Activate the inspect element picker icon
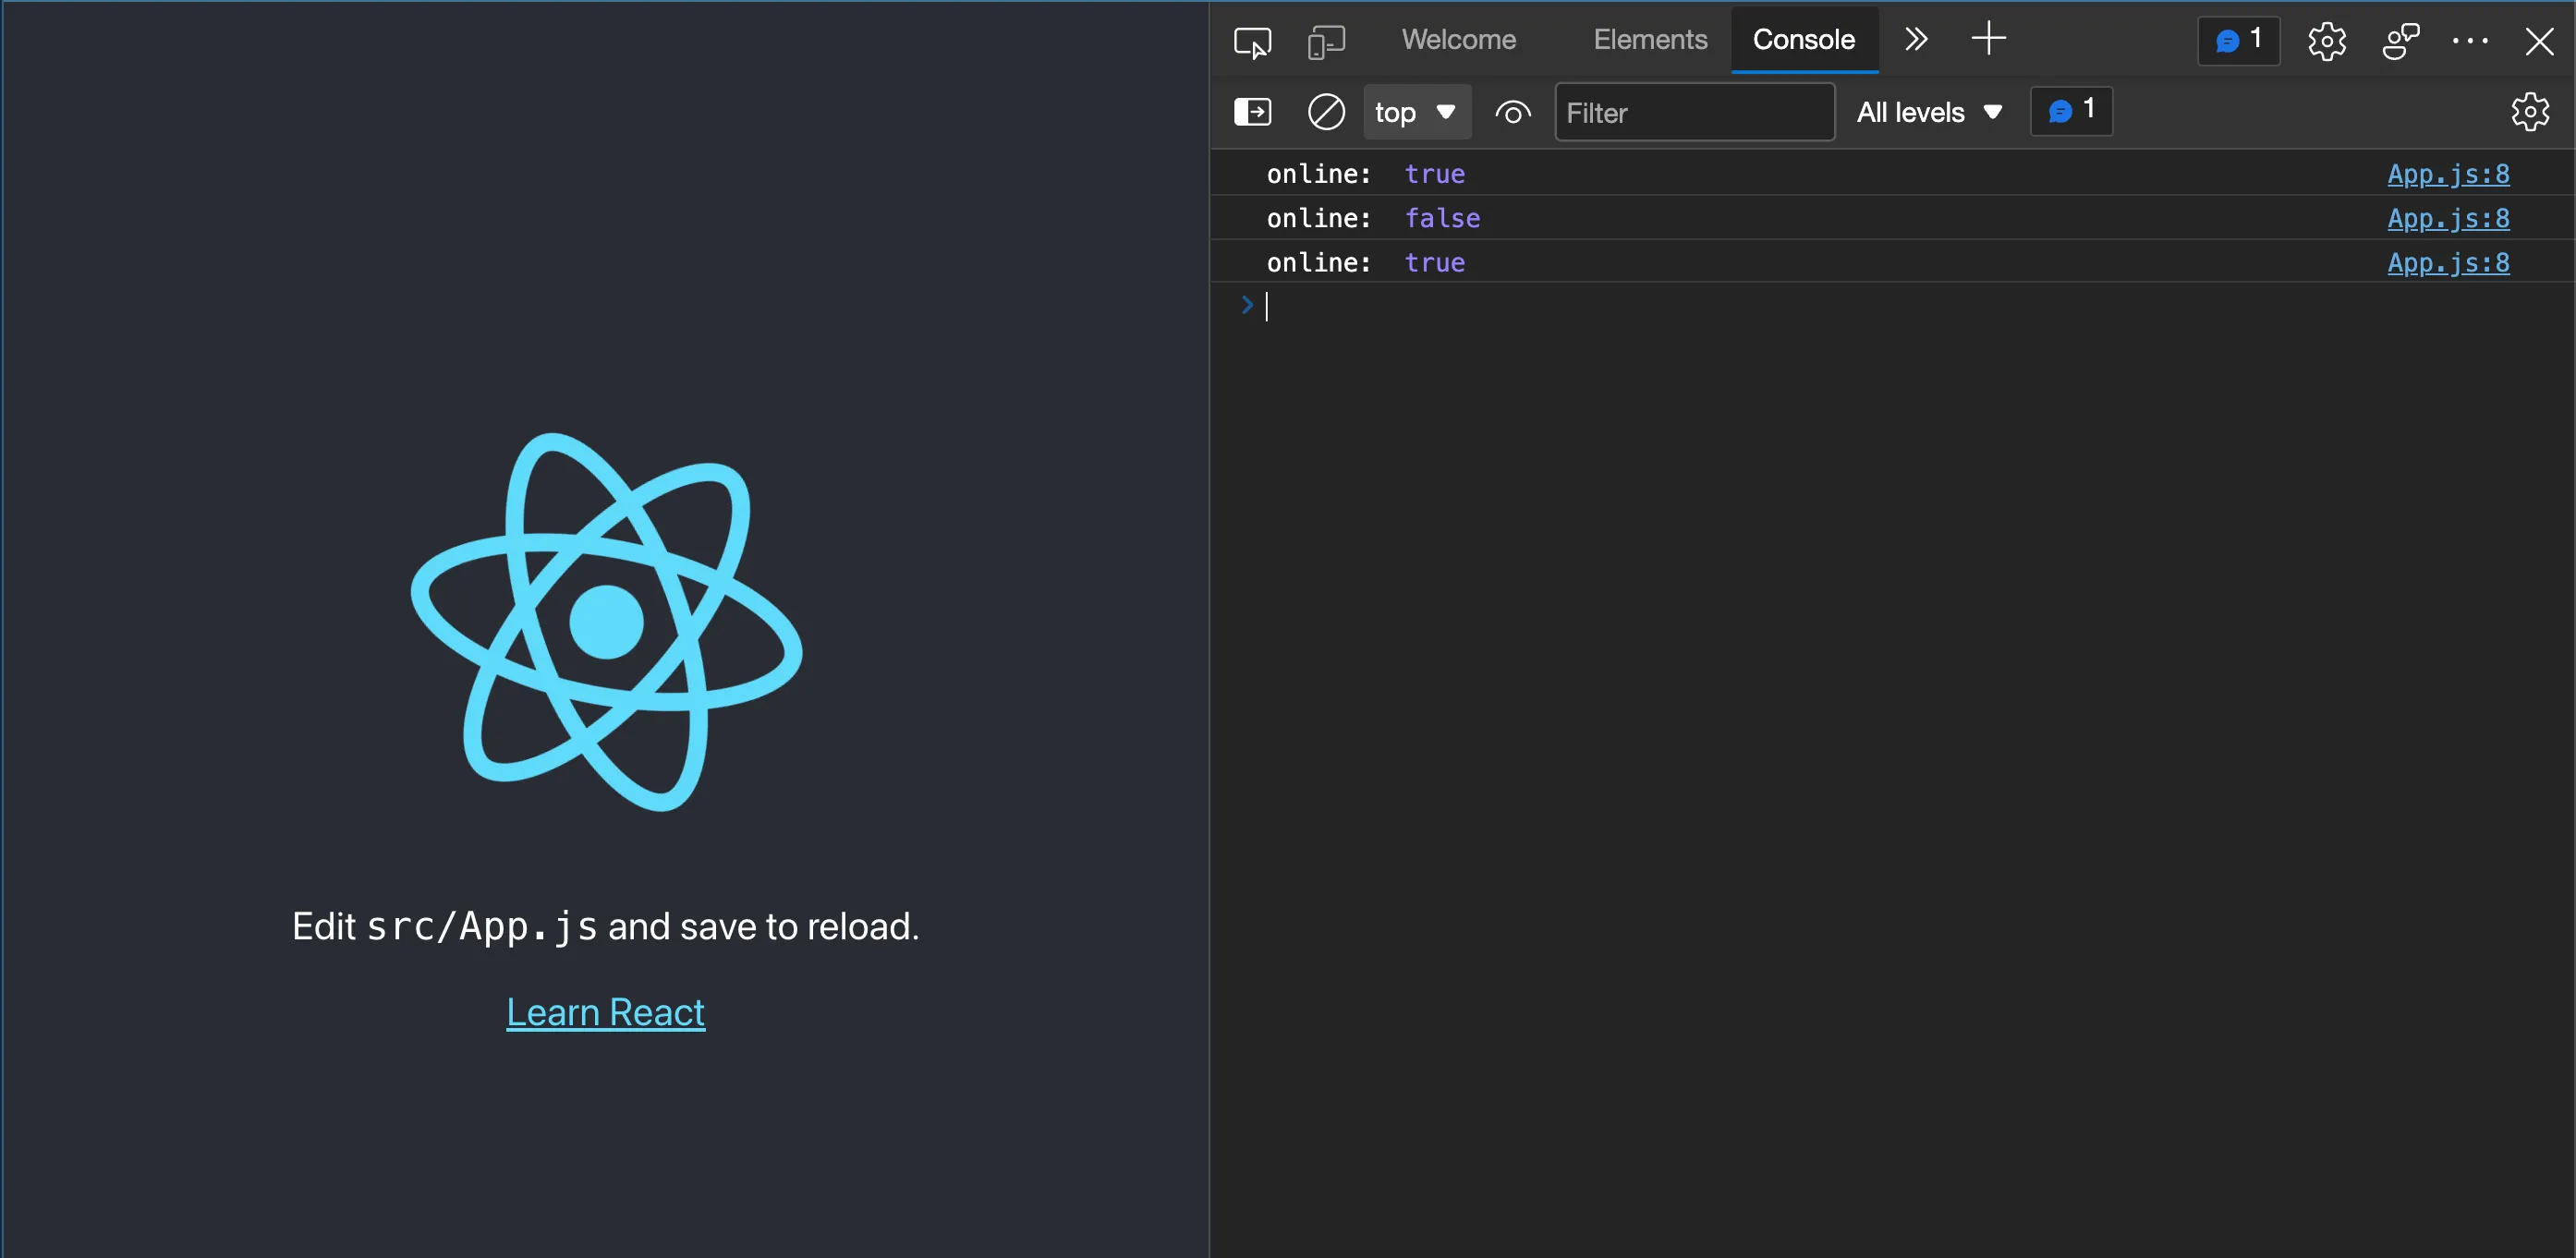The height and width of the screenshot is (1258, 2576). pyautogui.click(x=1252, y=41)
